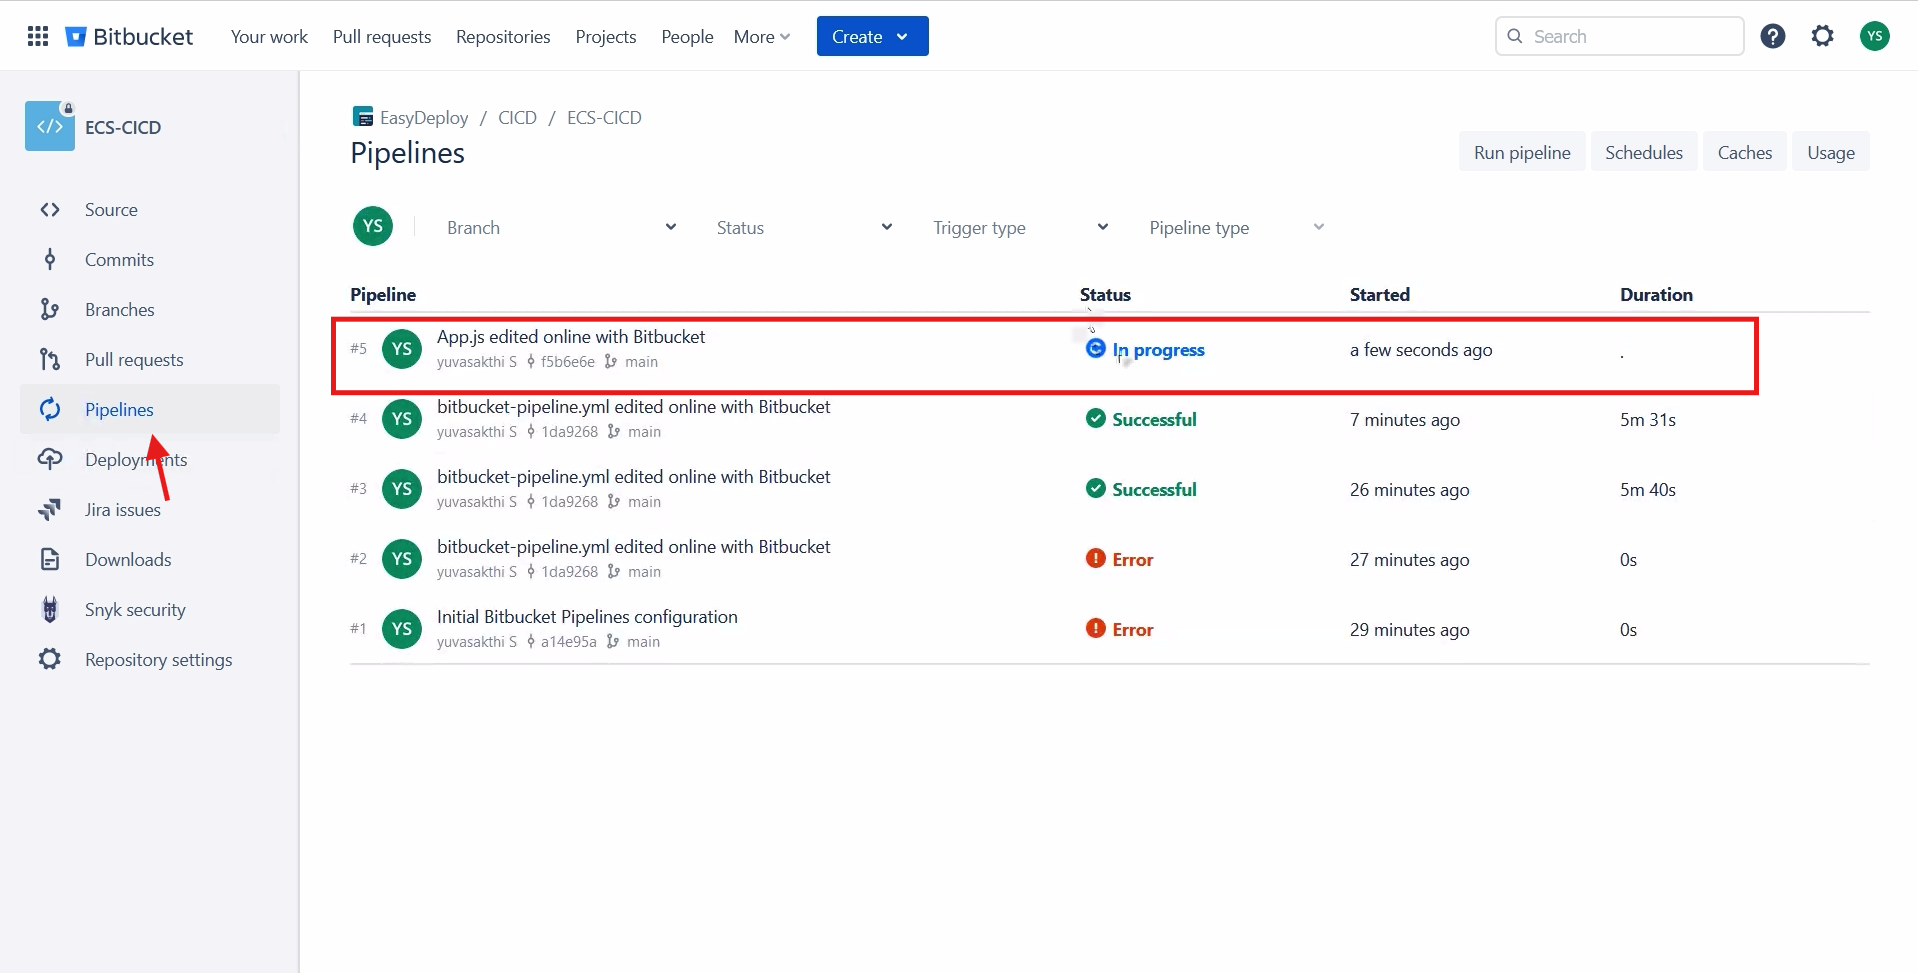This screenshot has width=1918, height=973.
Task: Click the Repository settings gear icon
Action: tap(50, 660)
